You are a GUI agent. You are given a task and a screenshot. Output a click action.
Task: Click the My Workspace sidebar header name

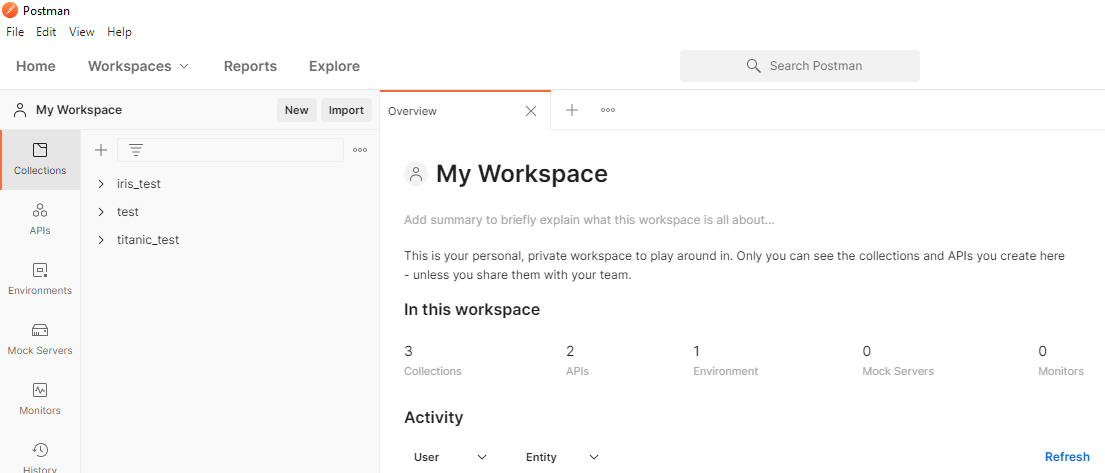pyautogui.click(x=79, y=110)
